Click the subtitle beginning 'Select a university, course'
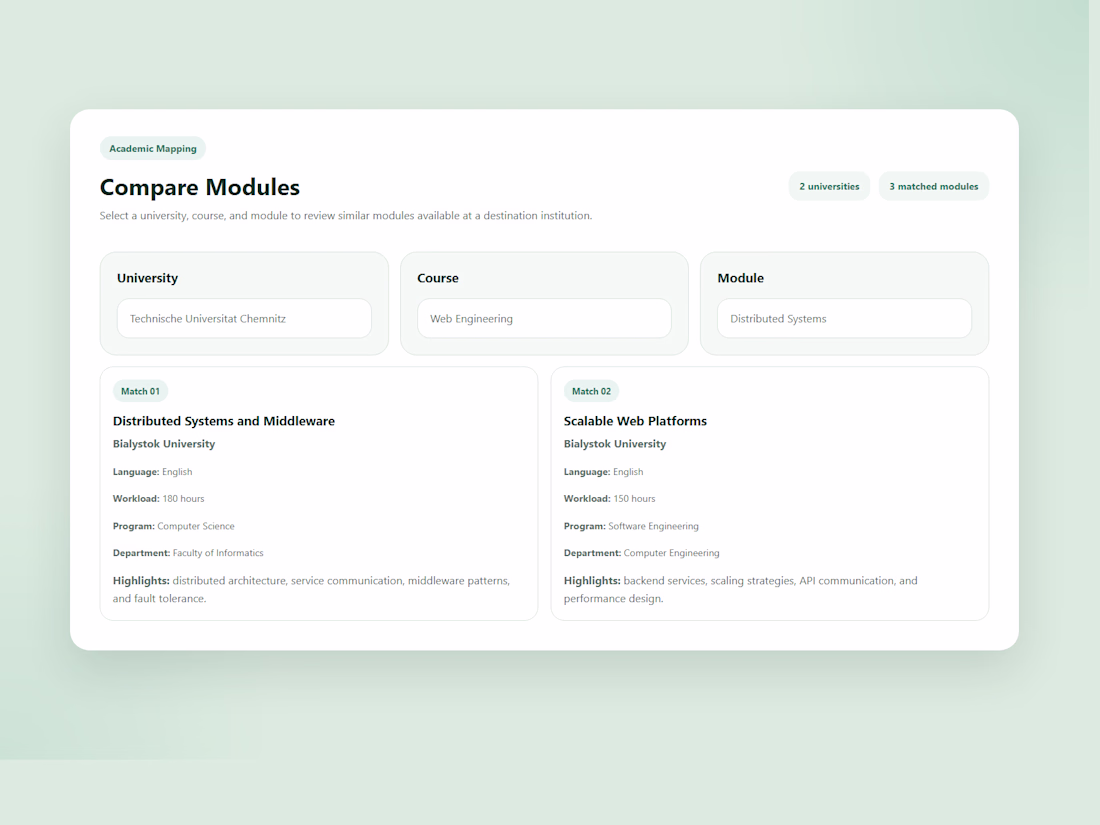 click(x=346, y=215)
